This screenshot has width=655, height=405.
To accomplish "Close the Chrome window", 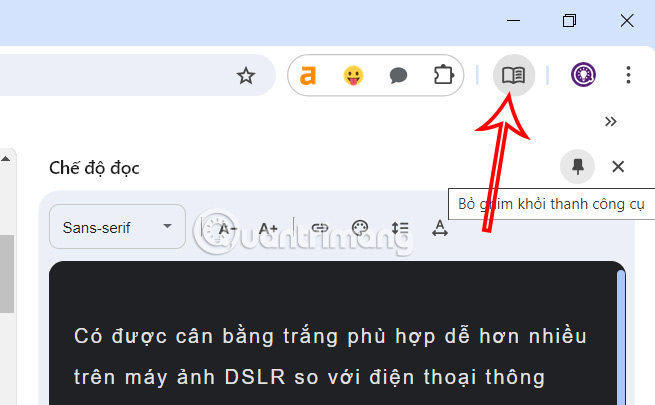I will (x=627, y=20).
